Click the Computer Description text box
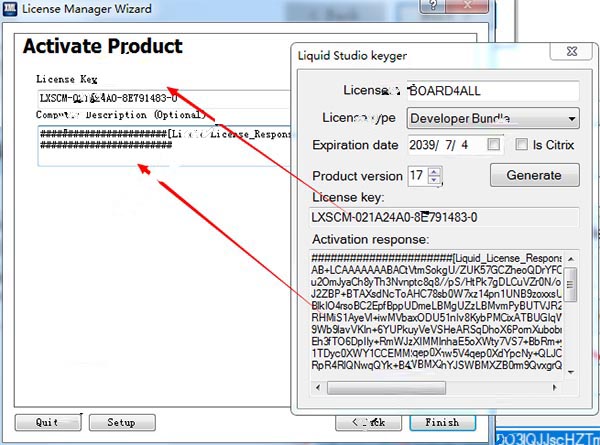Screen dimensions: 600x445 point(164,145)
